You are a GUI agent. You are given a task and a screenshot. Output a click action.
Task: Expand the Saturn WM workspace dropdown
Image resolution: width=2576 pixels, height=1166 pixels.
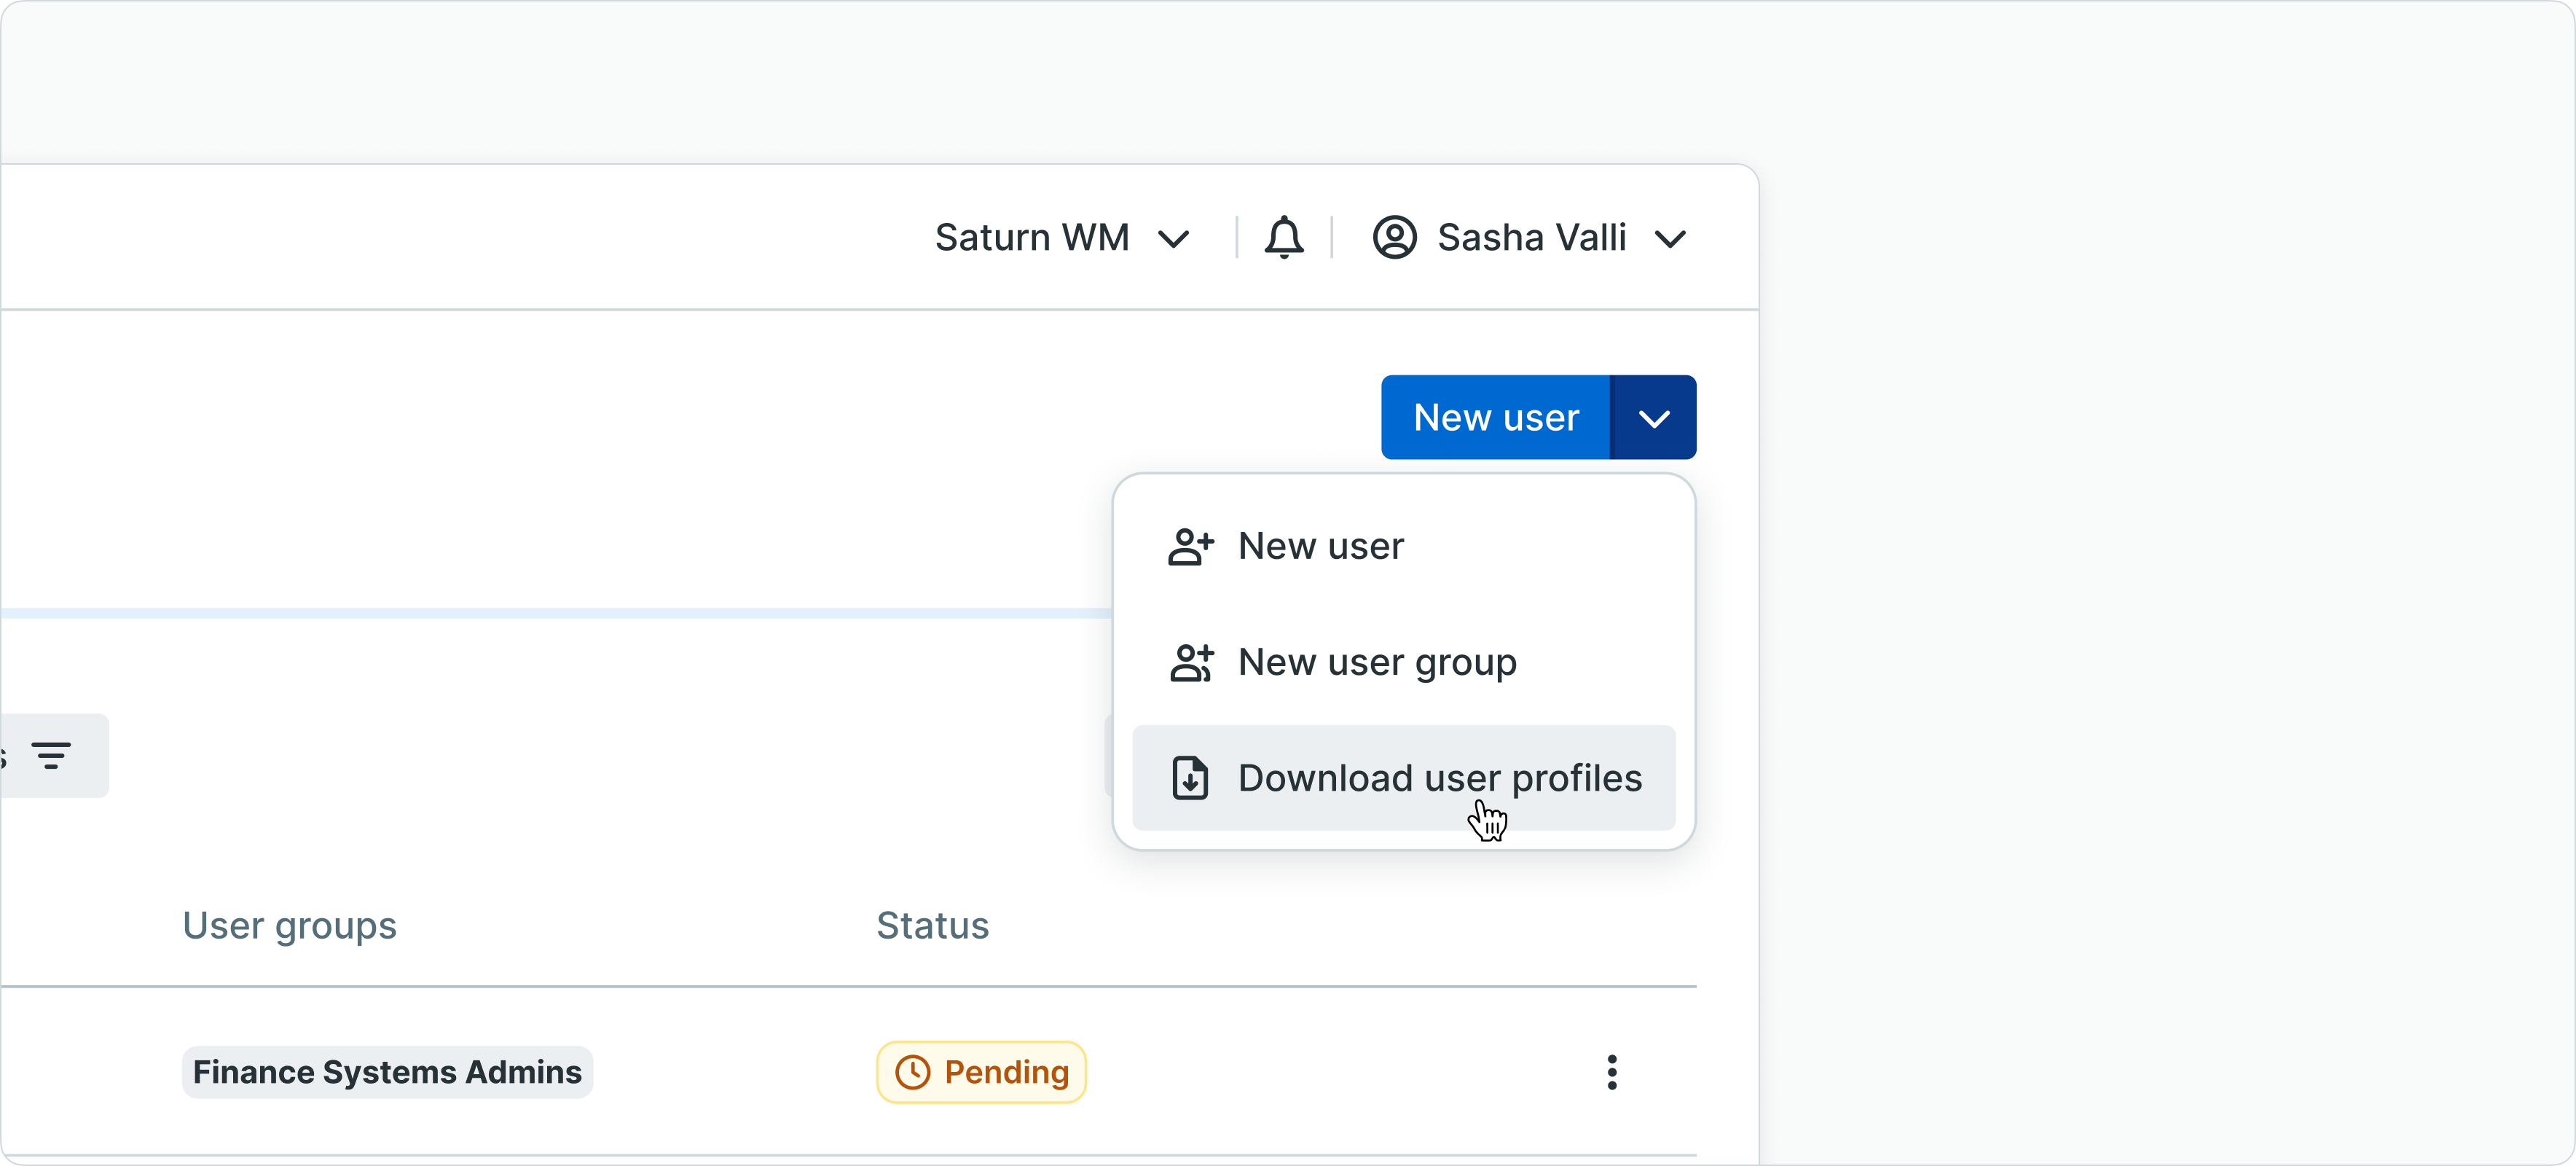pyautogui.click(x=1172, y=239)
